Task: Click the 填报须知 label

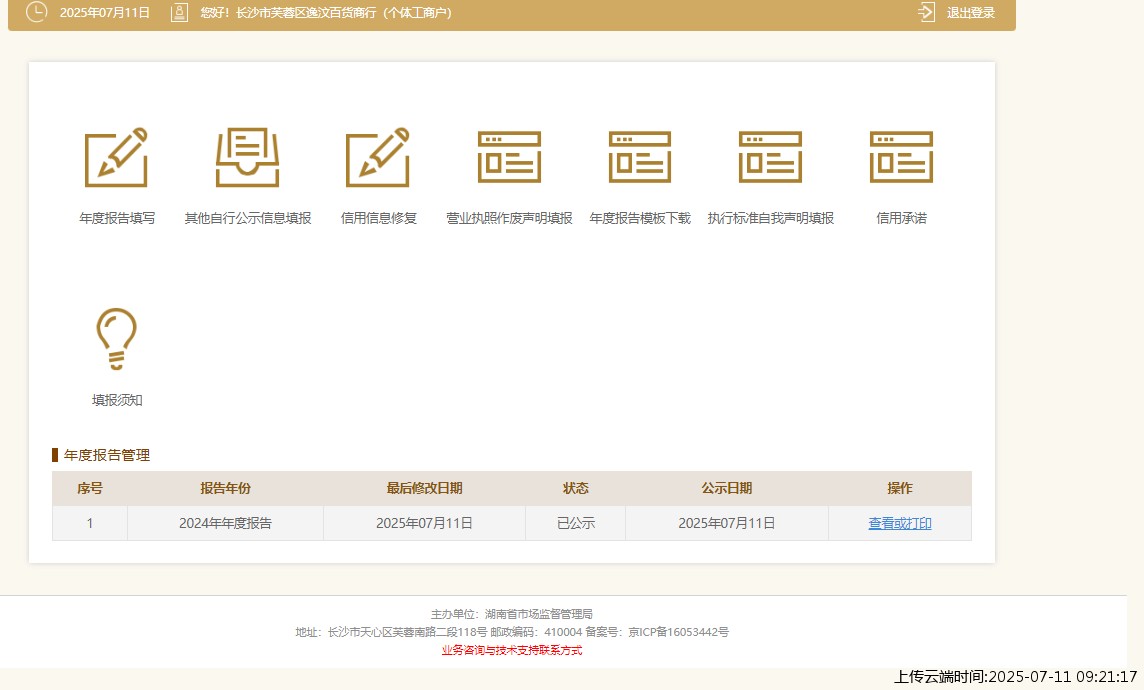Action: click(117, 400)
